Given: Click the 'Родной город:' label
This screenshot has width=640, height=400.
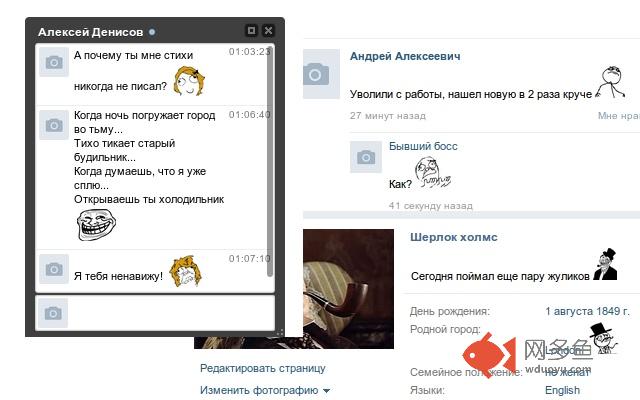Looking at the screenshot, I should pyautogui.click(x=445, y=329).
